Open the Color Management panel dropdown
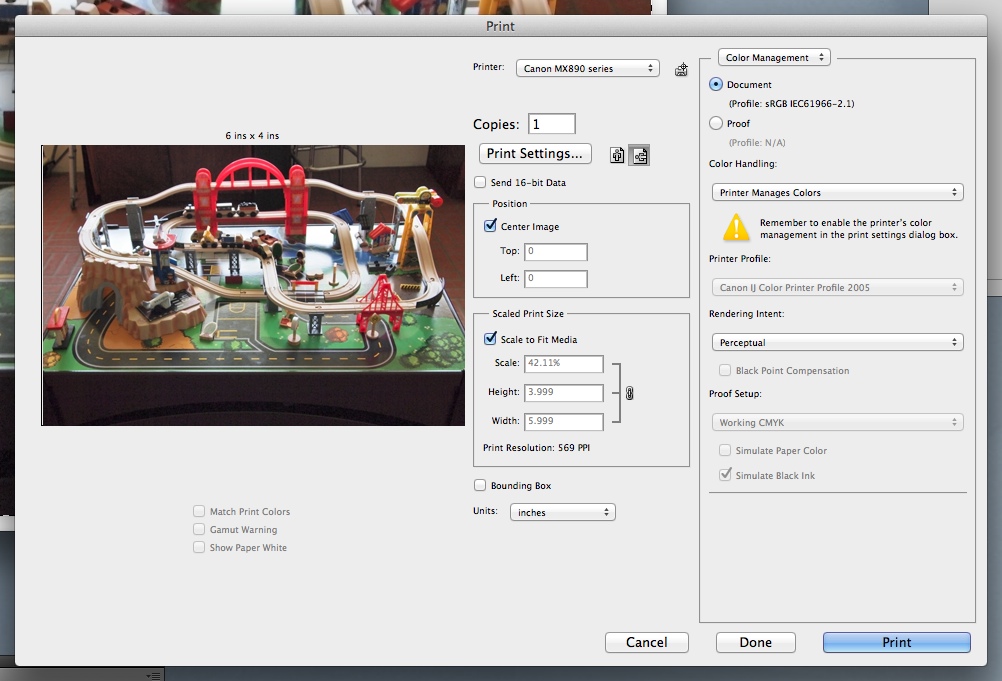The width and height of the screenshot is (1002, 681). click(x=774, y=58)
